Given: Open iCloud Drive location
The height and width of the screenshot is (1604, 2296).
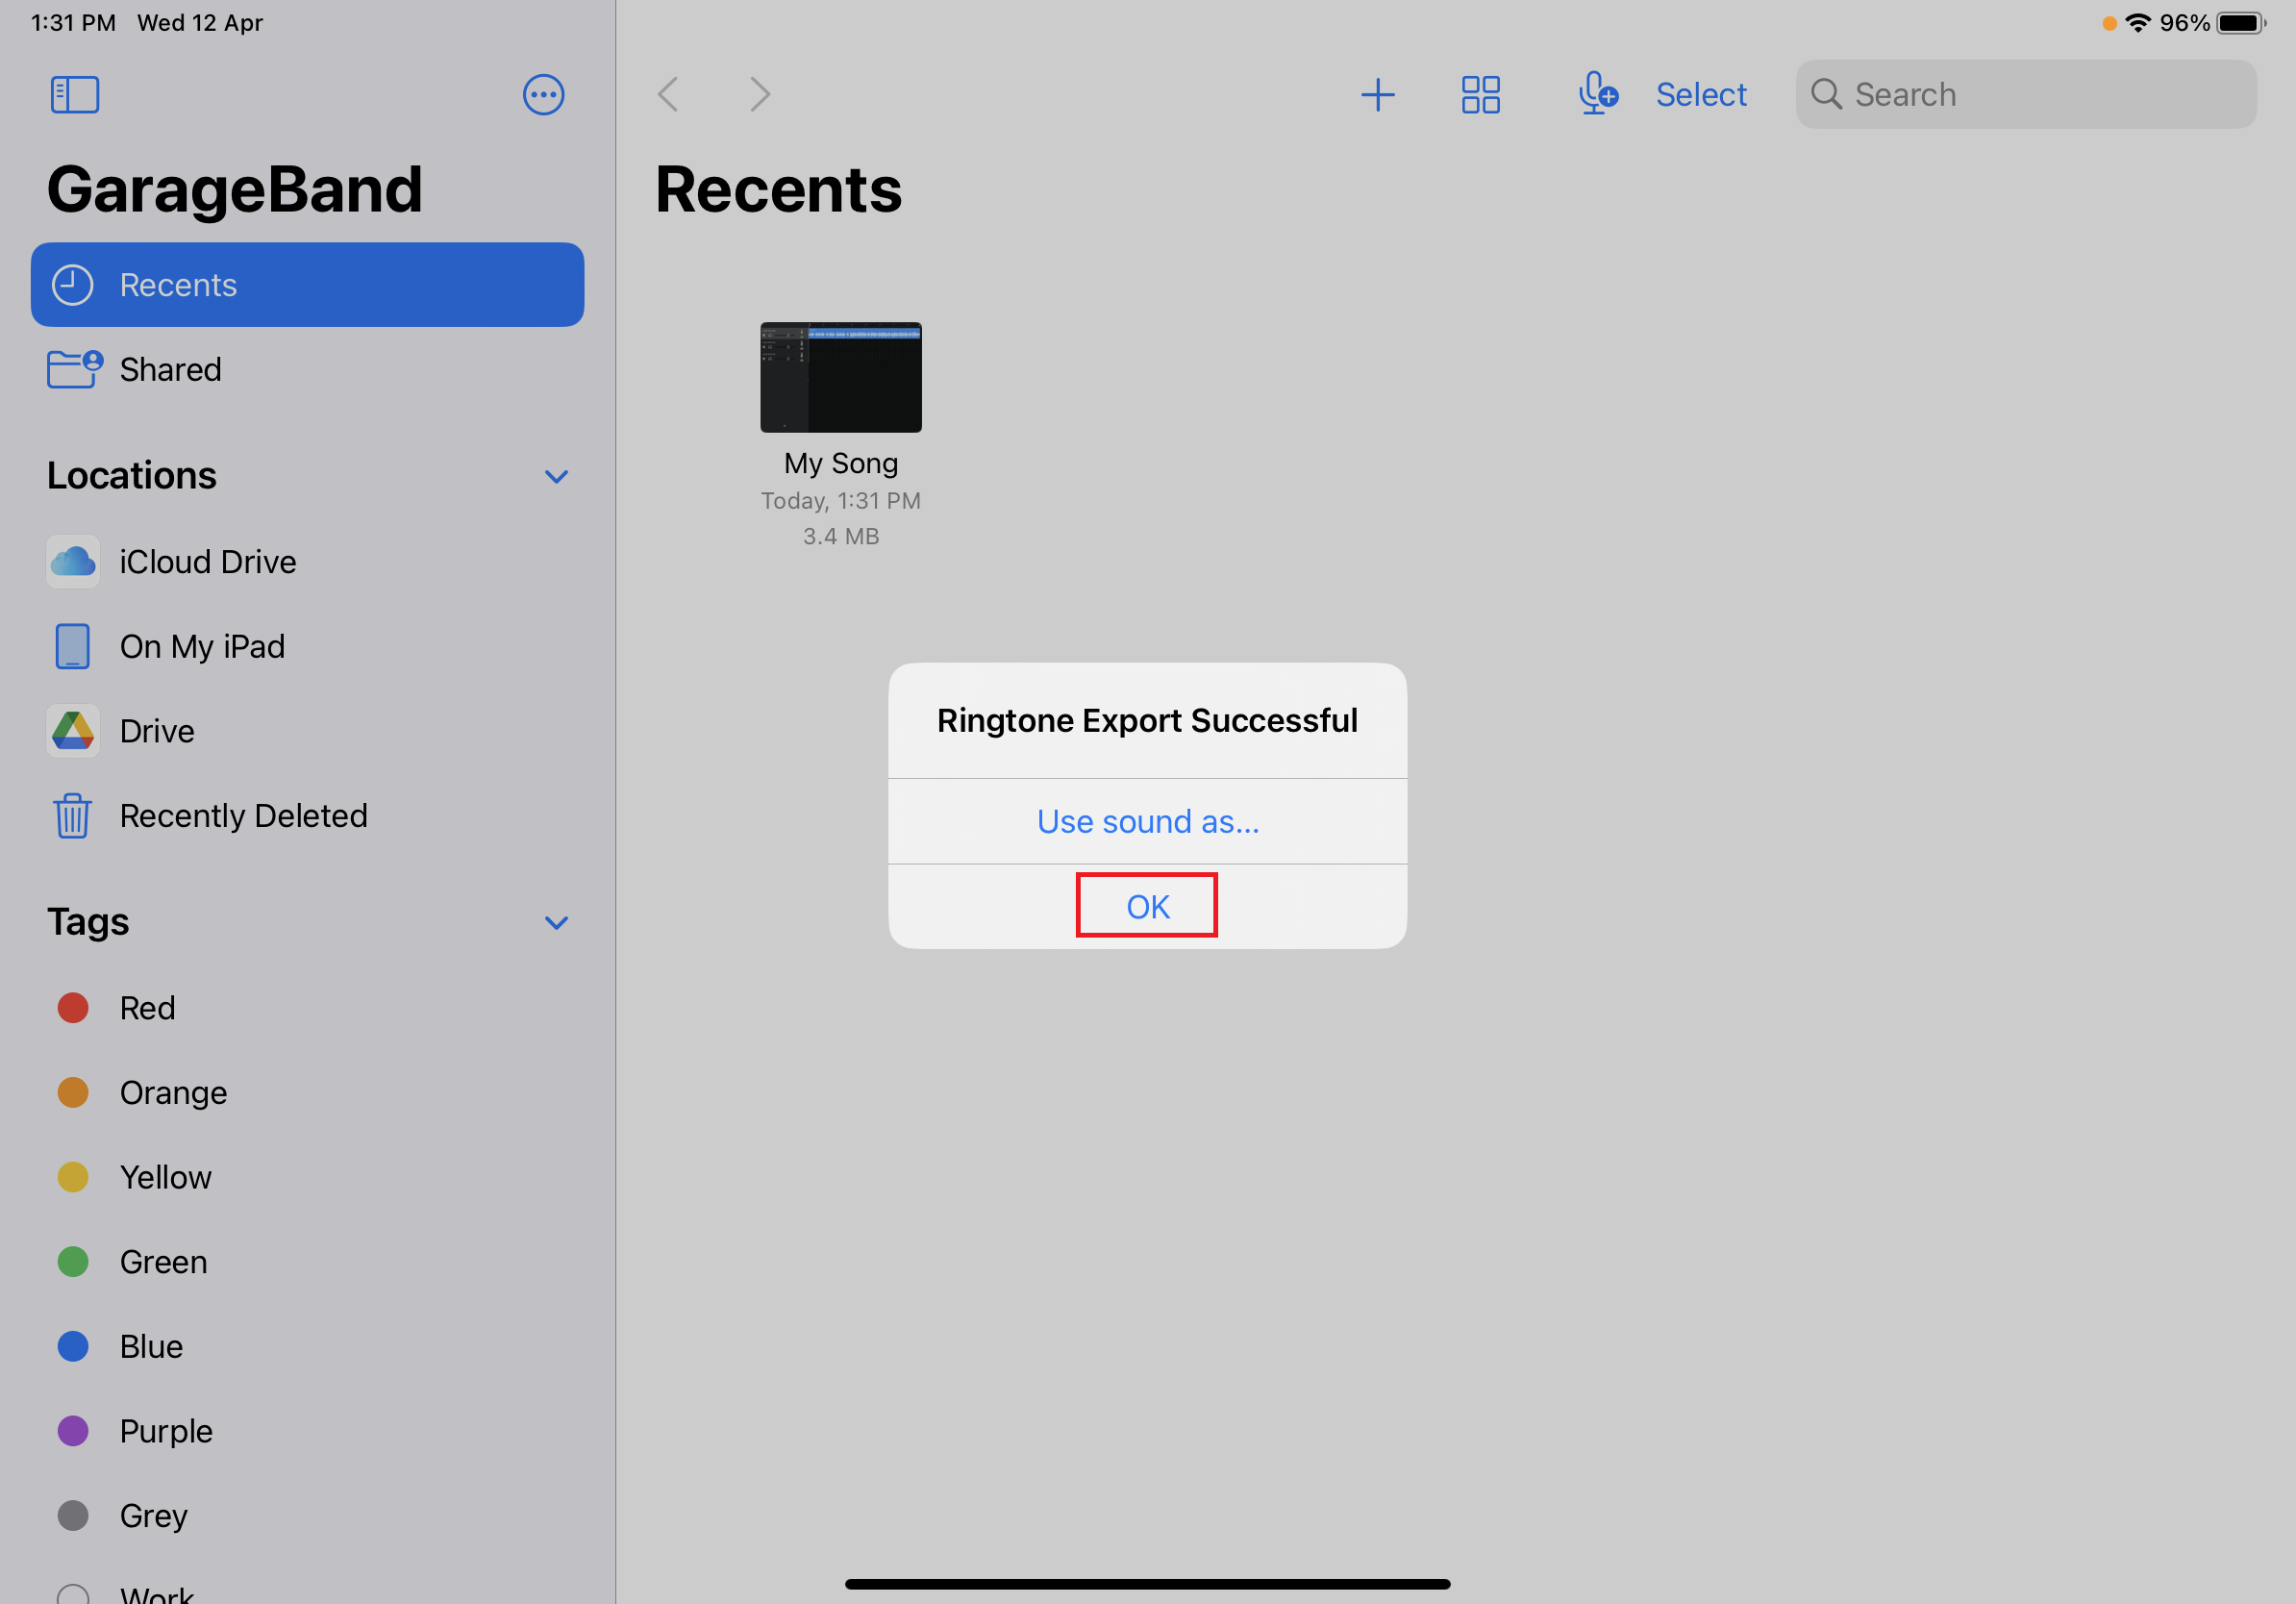Looking at the screenshot, I should tap(307, 562).
